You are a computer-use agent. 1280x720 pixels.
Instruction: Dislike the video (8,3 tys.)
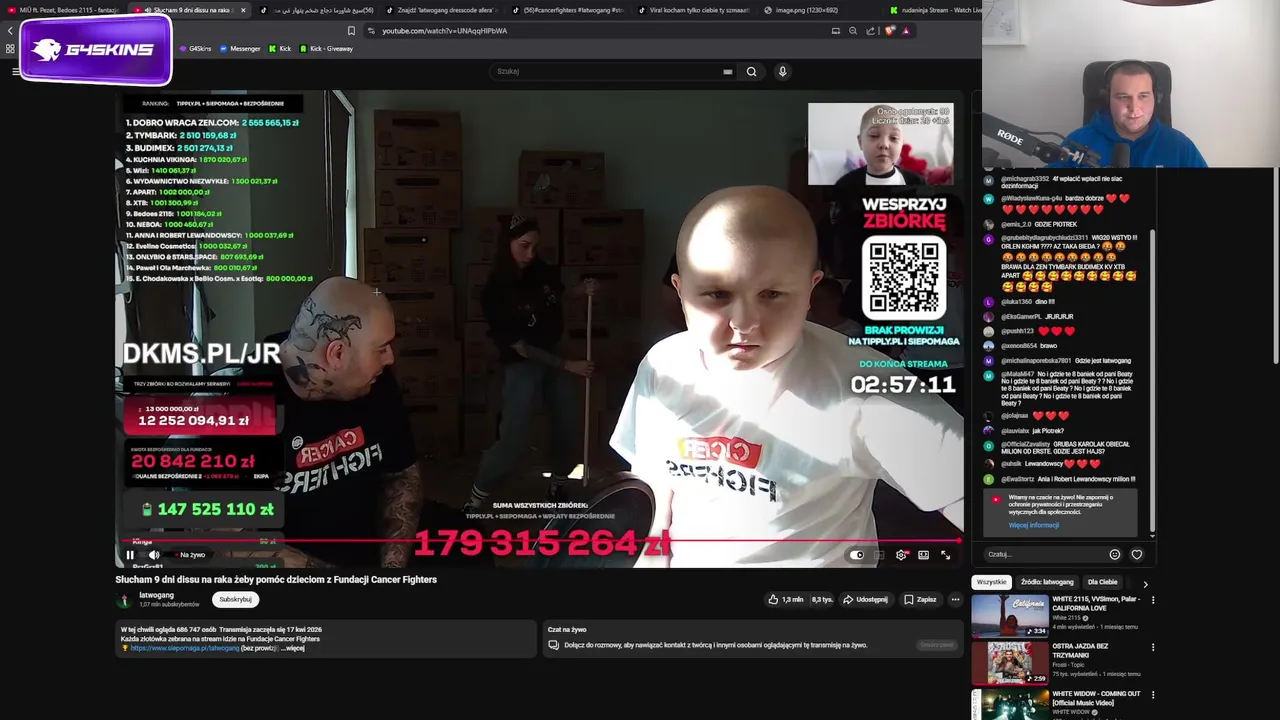(x=822, y=599)
